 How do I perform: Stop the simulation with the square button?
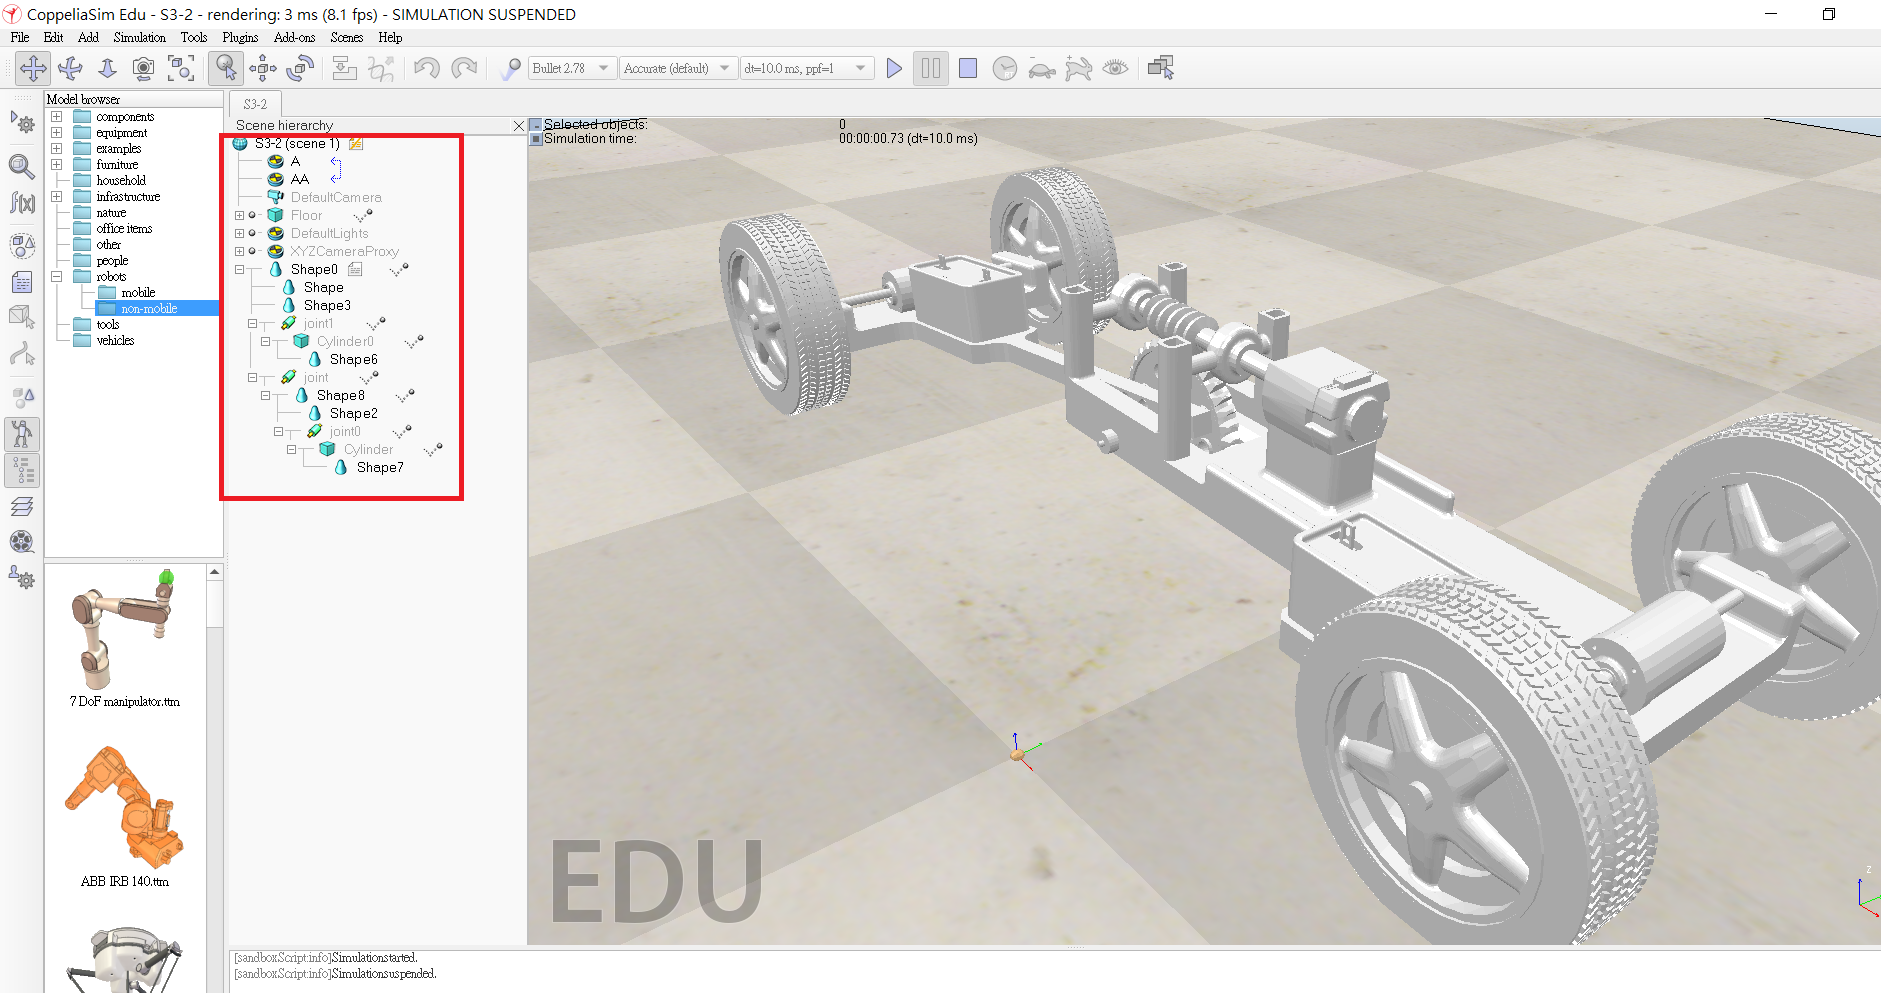point(968,68)
